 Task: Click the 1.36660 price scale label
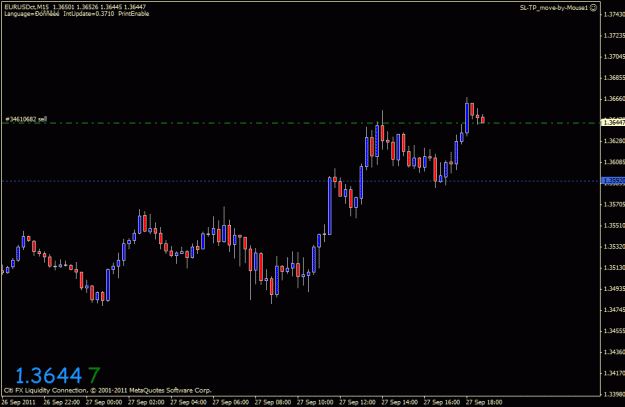[614, 98]
